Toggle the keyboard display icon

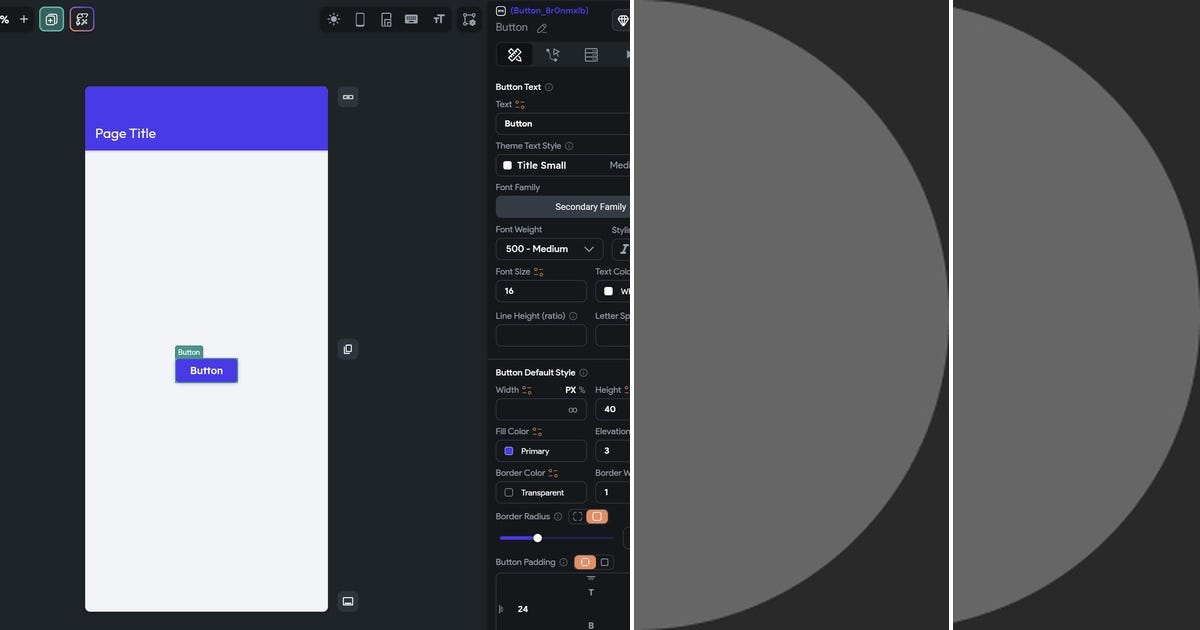(411, 19)
